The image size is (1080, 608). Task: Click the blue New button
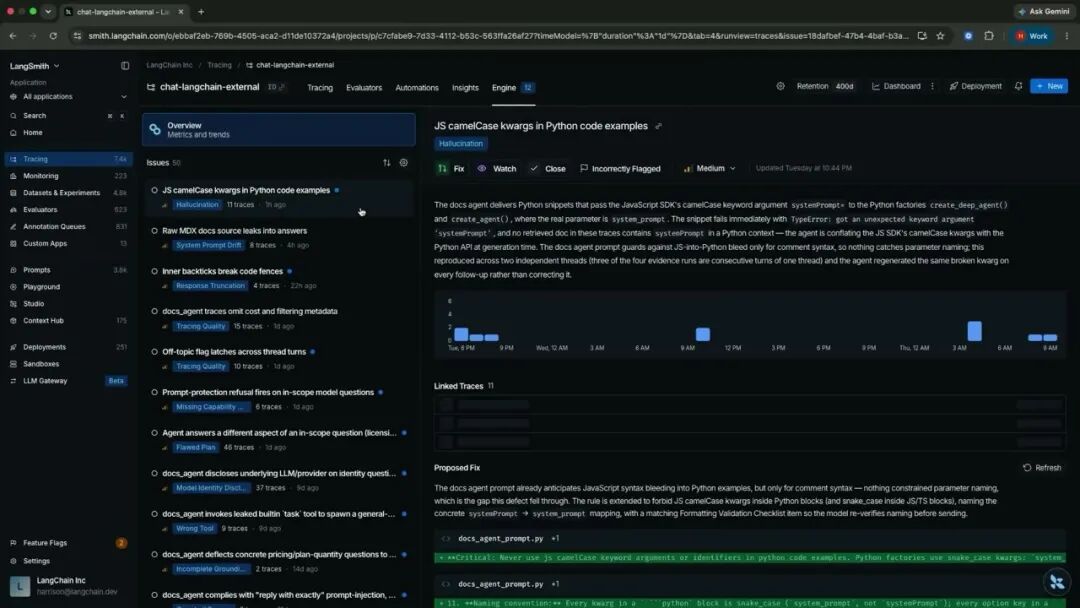point(1049,86)
